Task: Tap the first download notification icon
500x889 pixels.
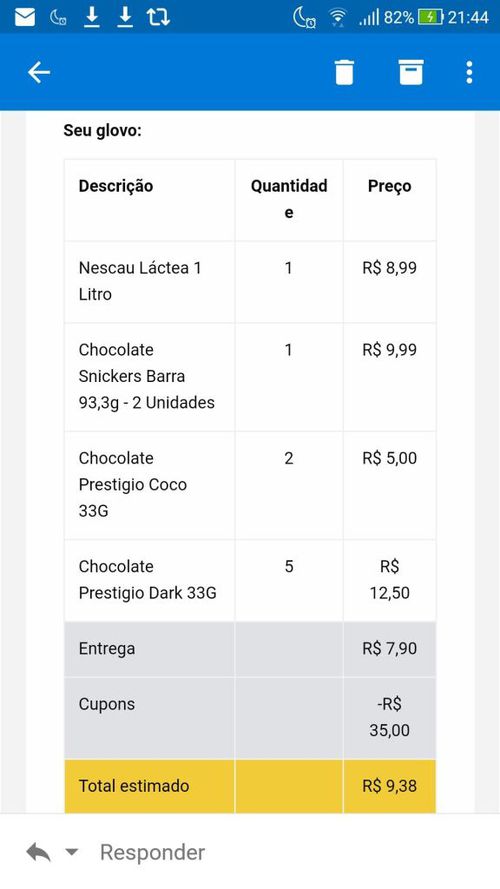Action: [91, 18]
